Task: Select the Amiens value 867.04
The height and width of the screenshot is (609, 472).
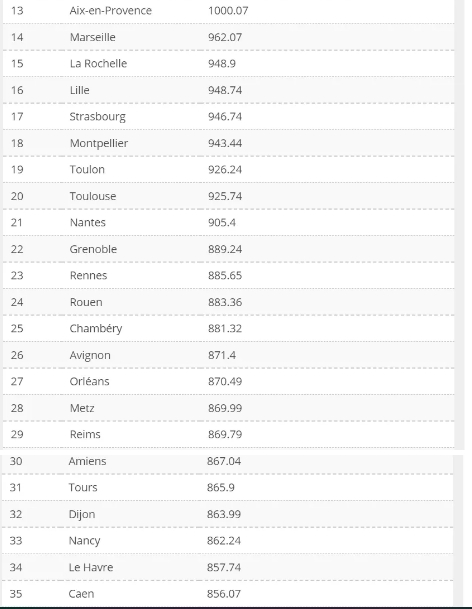Action: [224, 461]
